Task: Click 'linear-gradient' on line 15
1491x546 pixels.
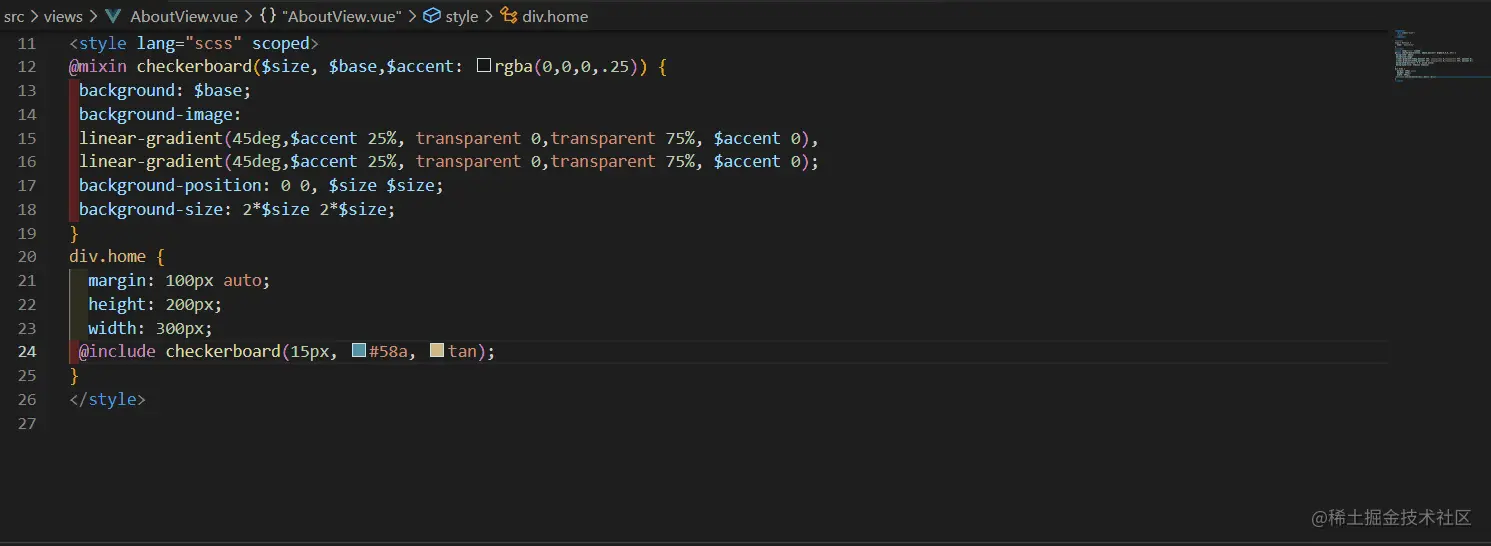Action: coord(151,138)
